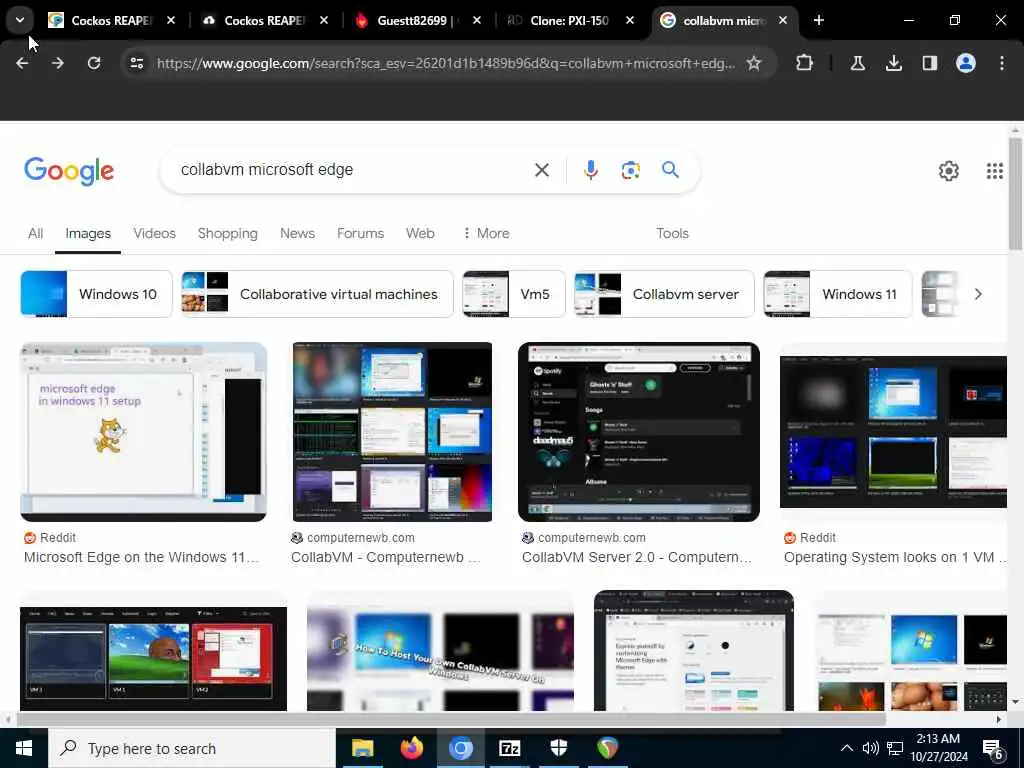Image resolution: width=1024 pixels, height=768 pixels.
Task: Switch to the Web results tab
Action: [x=420, y=233]
